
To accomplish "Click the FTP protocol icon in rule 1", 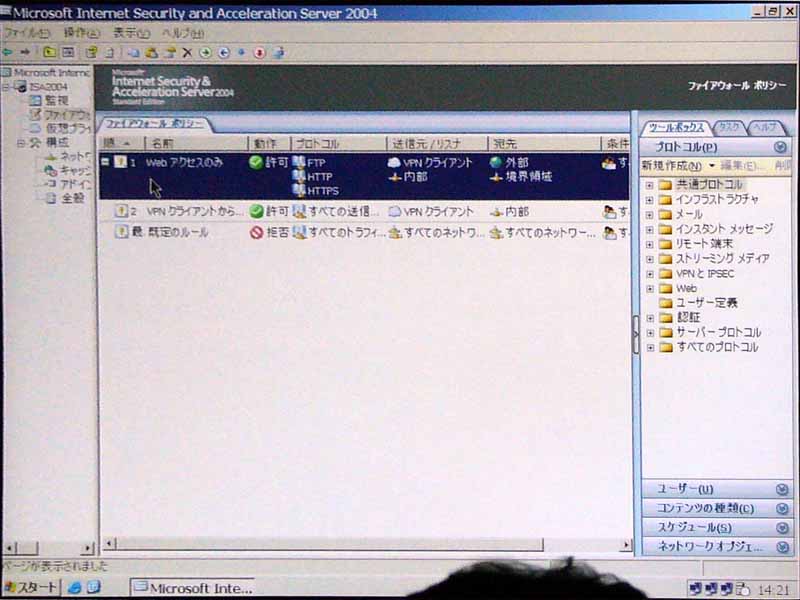I will (x=299, y=162).
